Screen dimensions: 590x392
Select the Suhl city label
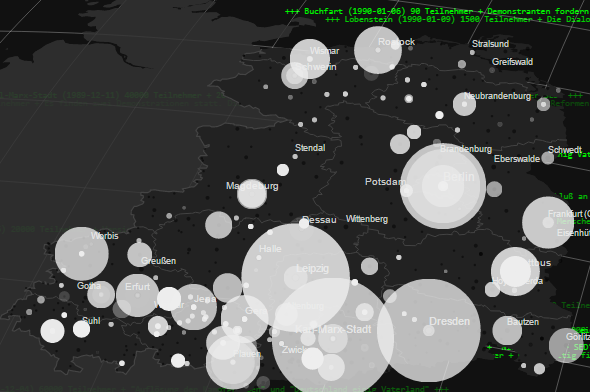tap(91, 321)
